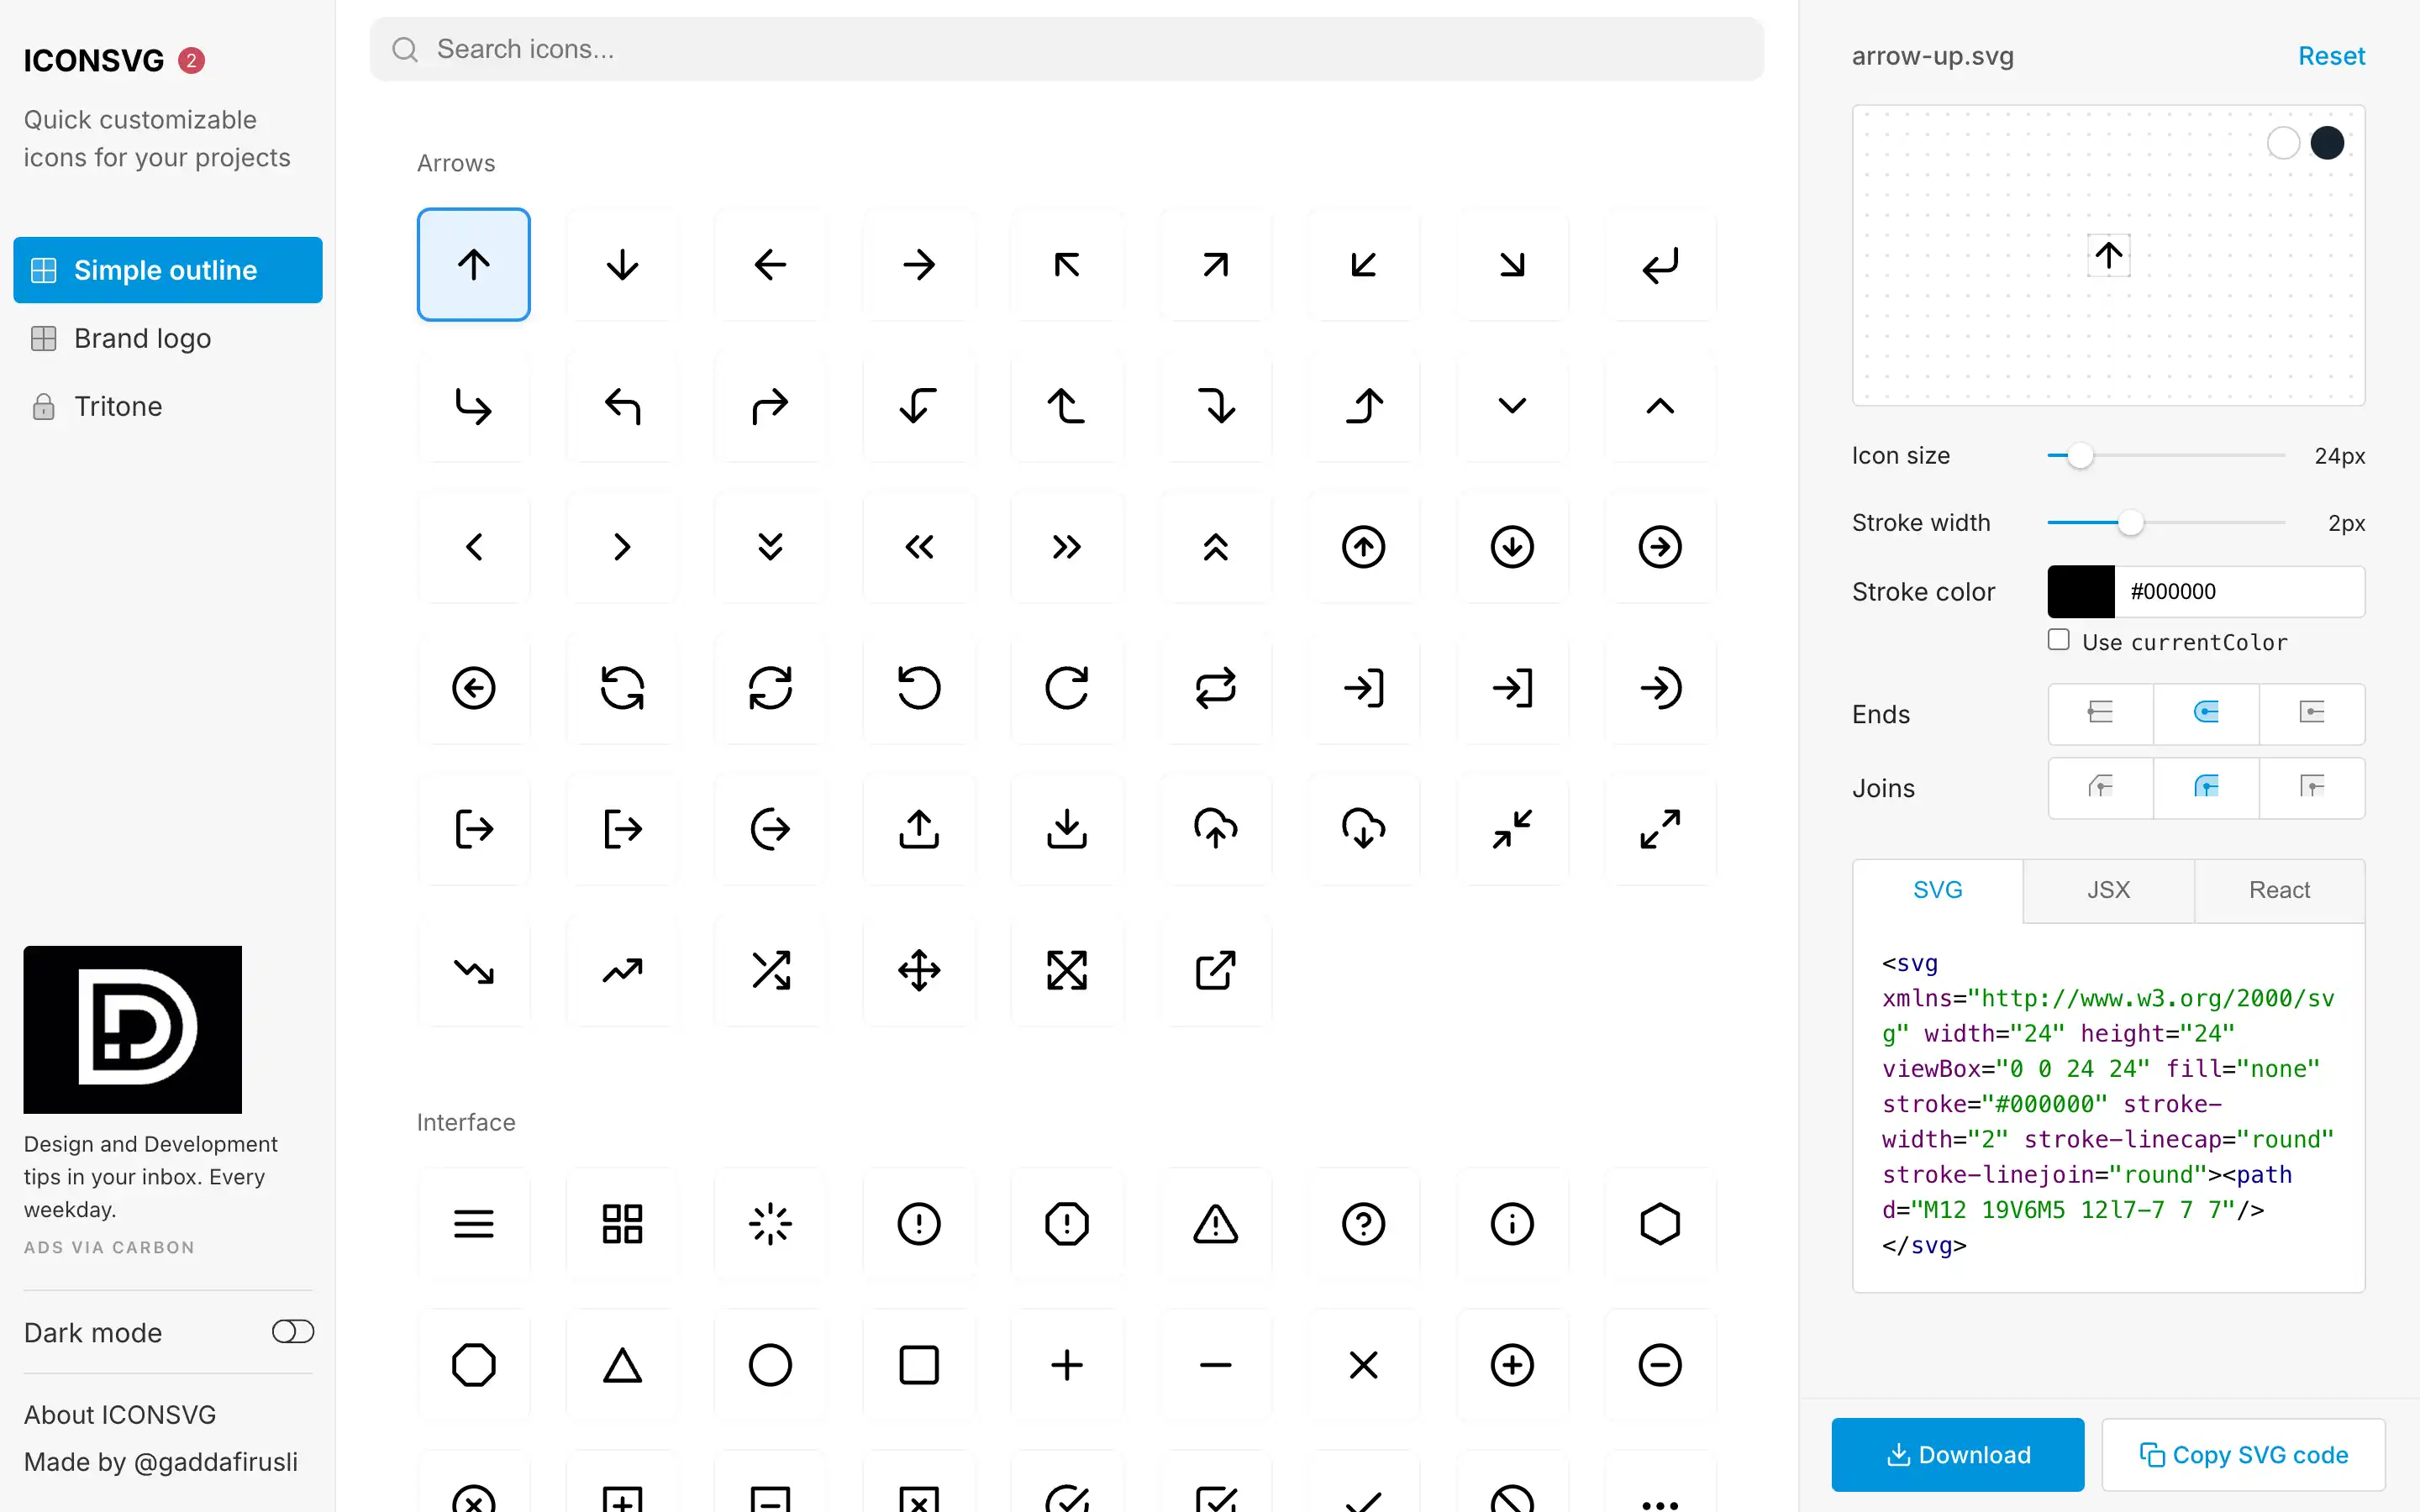
Task: Click the ADS VIA CARBON link
Action: click(109, 1247)
